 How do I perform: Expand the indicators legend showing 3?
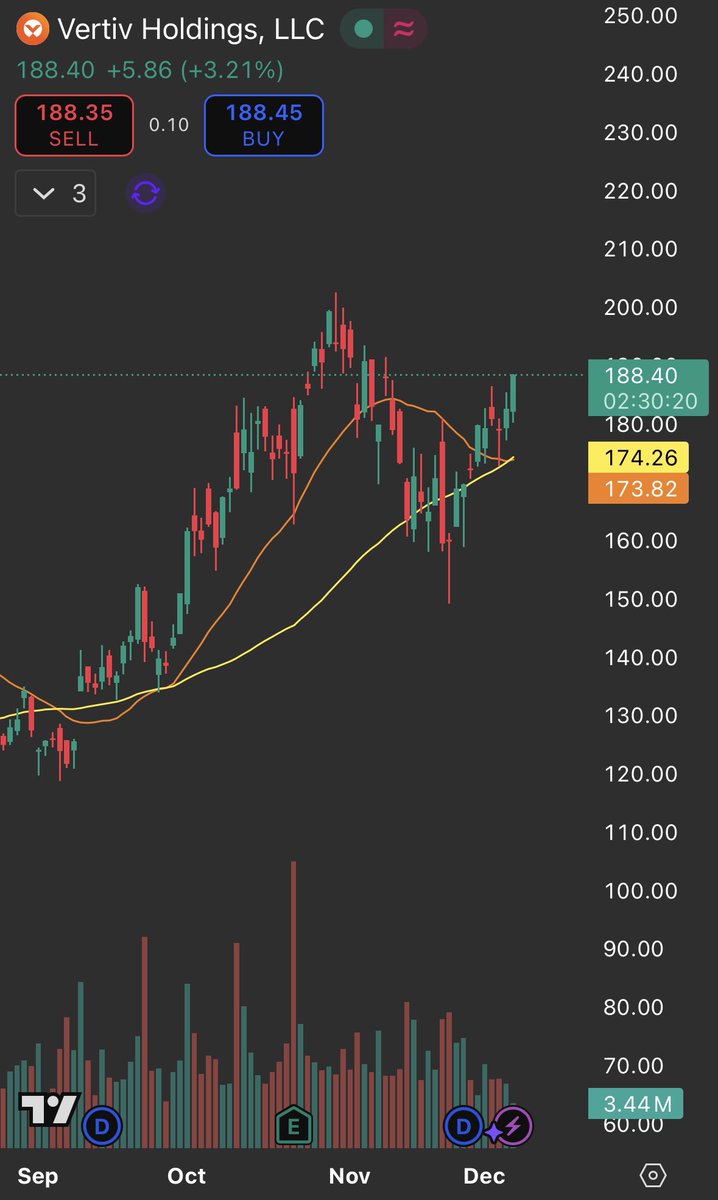tap(57, 193)
